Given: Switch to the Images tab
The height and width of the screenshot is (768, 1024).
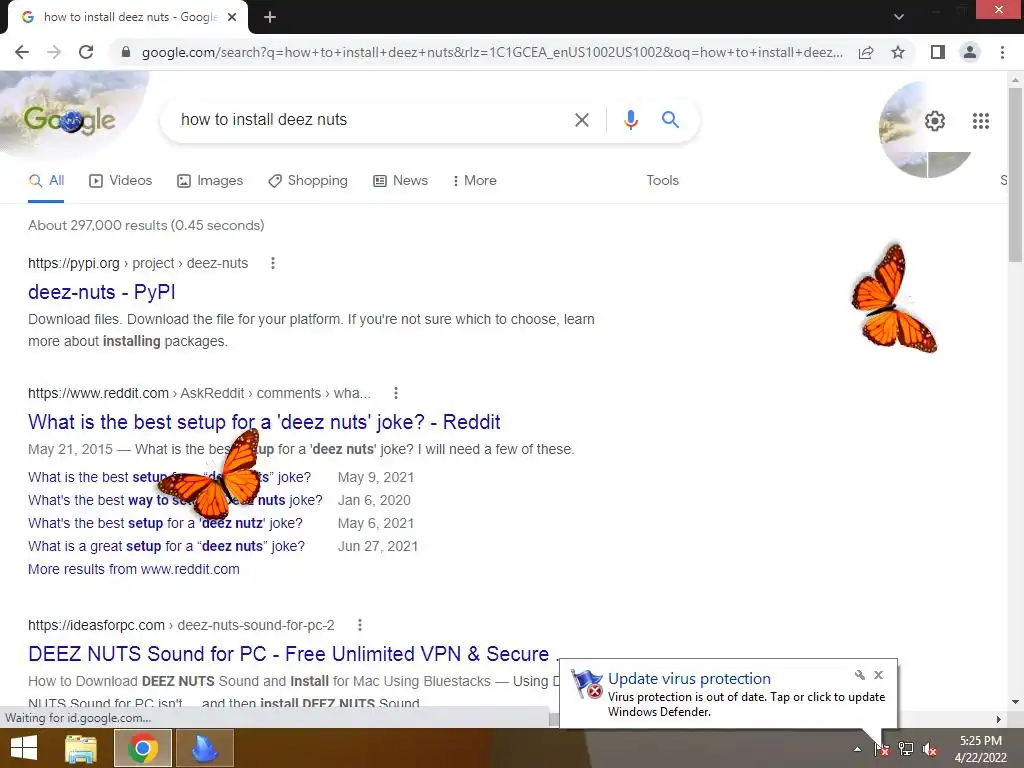Looking at the screenshot, I should point(210,180).
